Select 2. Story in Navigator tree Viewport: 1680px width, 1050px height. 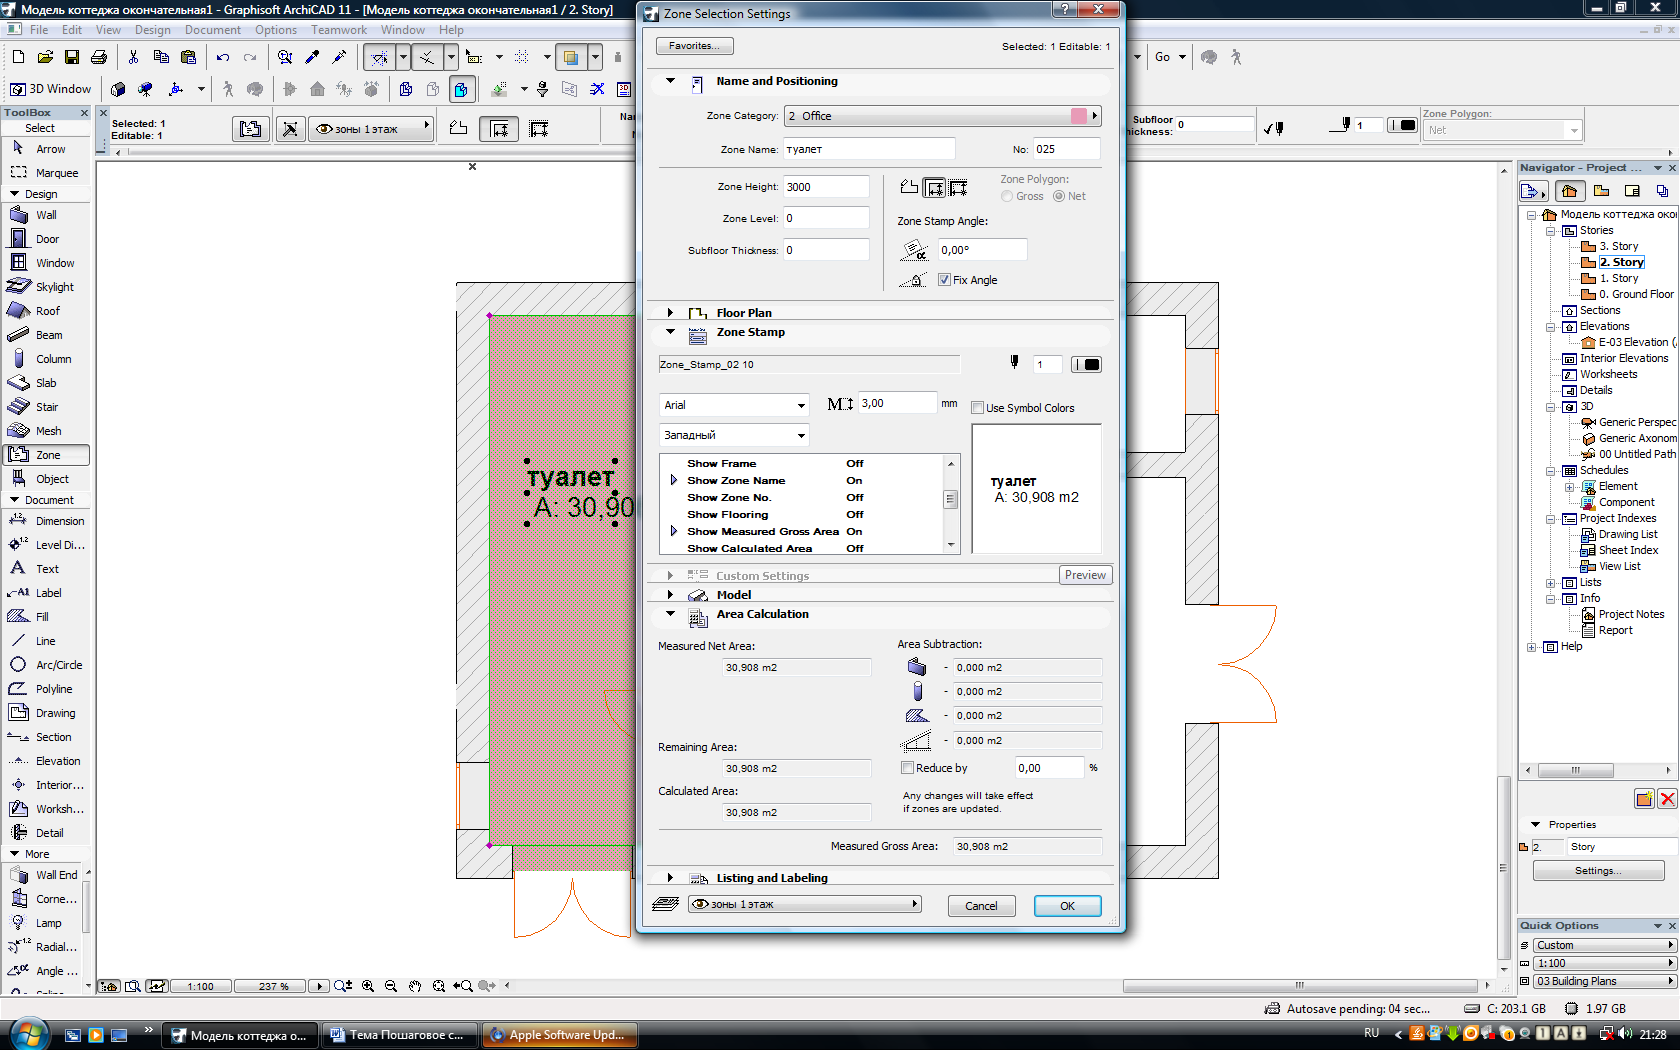point(1621,262)
